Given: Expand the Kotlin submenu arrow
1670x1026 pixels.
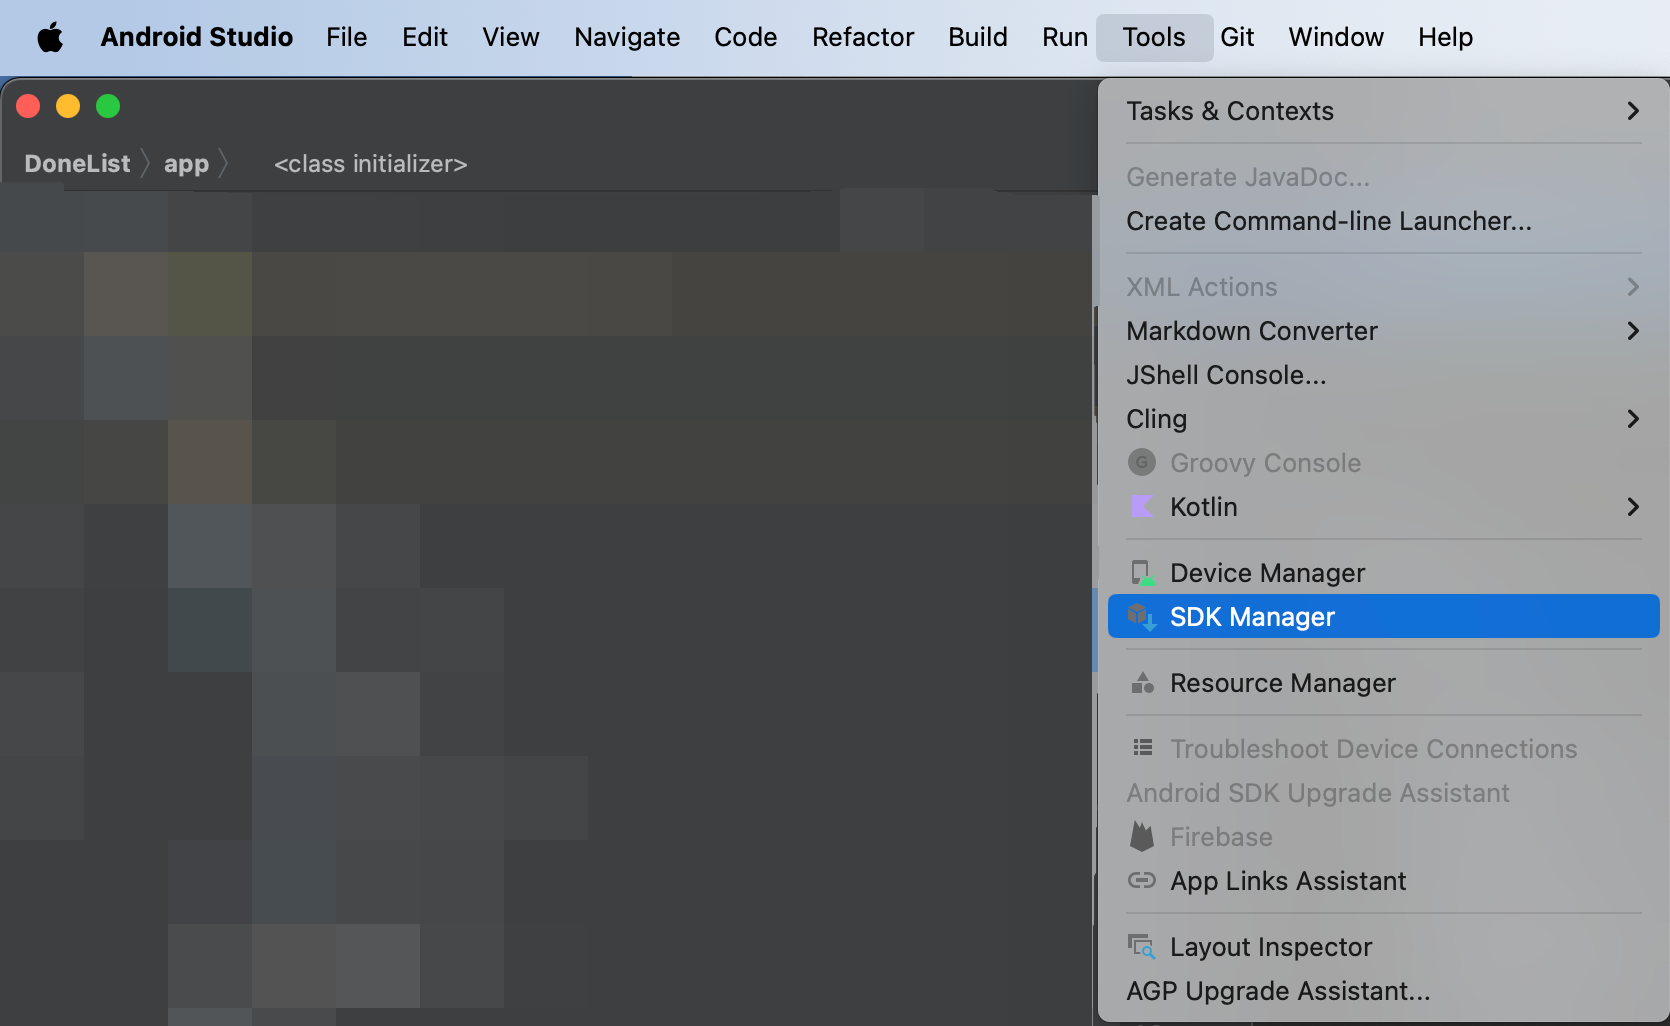Looking at the screenshot, I should (x=1633, y=507).
